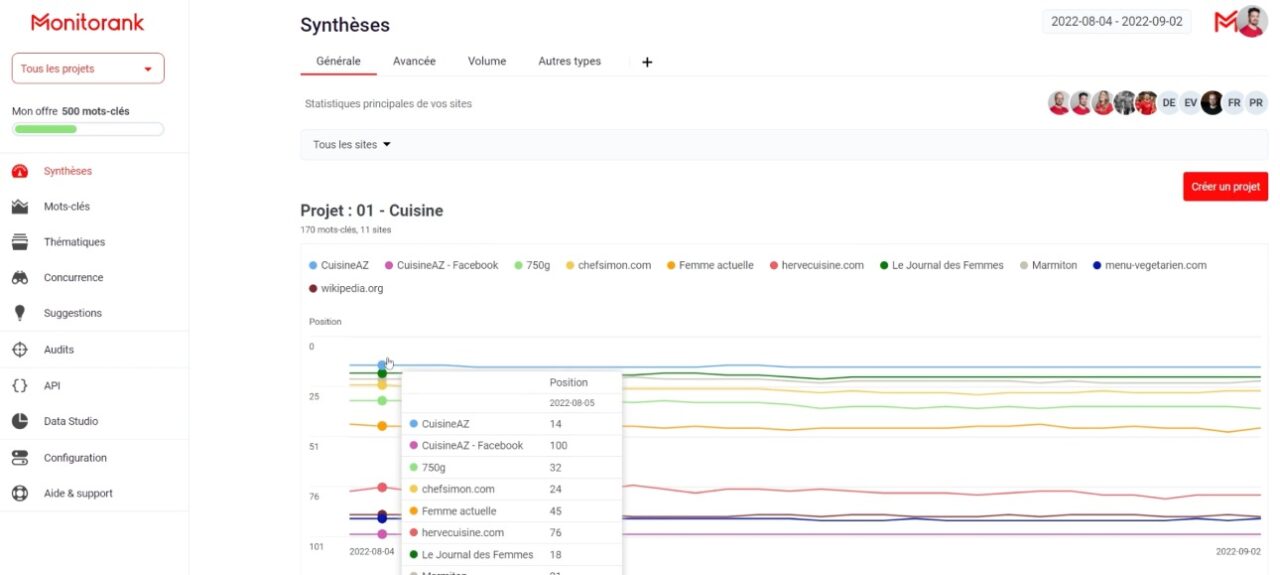
Task: Open the Tous les sites filter
Action: tap(351, 145)
